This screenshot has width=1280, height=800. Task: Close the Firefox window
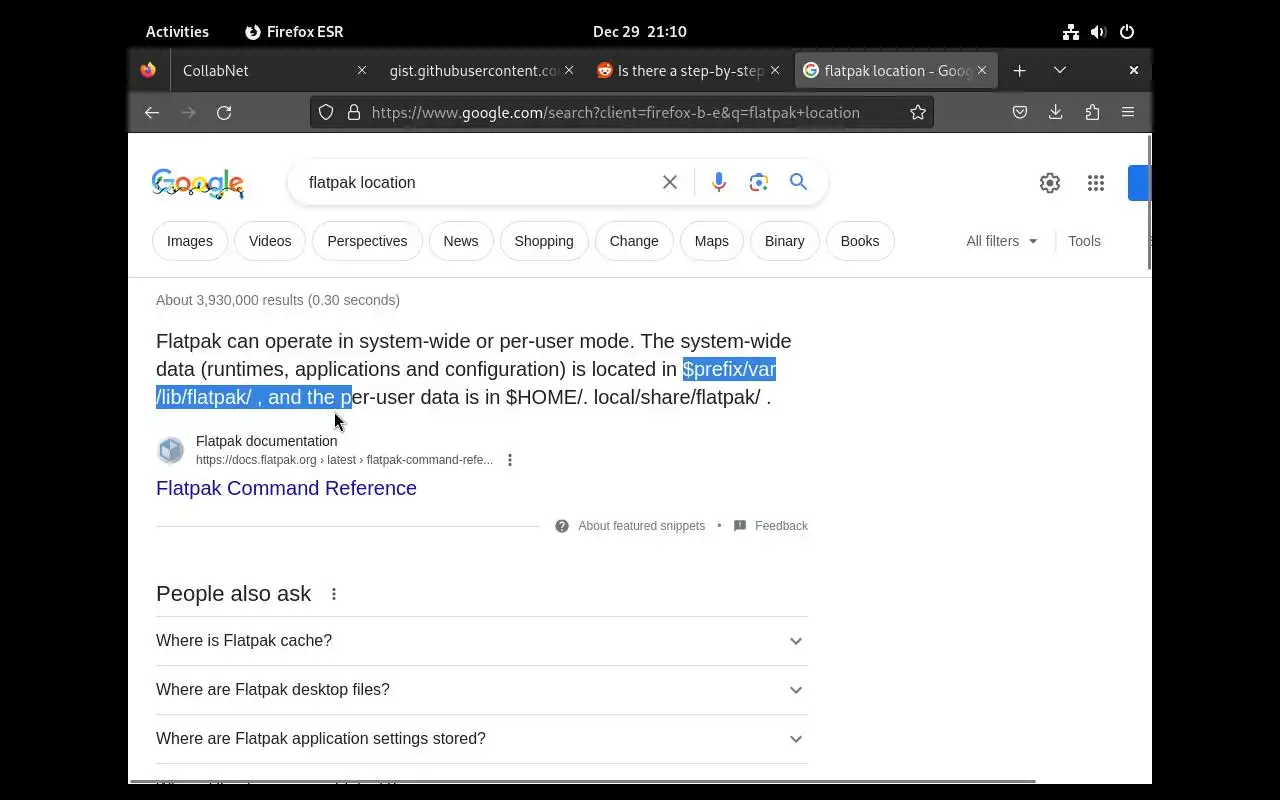pyautogui.click(x=1134, y=70)
